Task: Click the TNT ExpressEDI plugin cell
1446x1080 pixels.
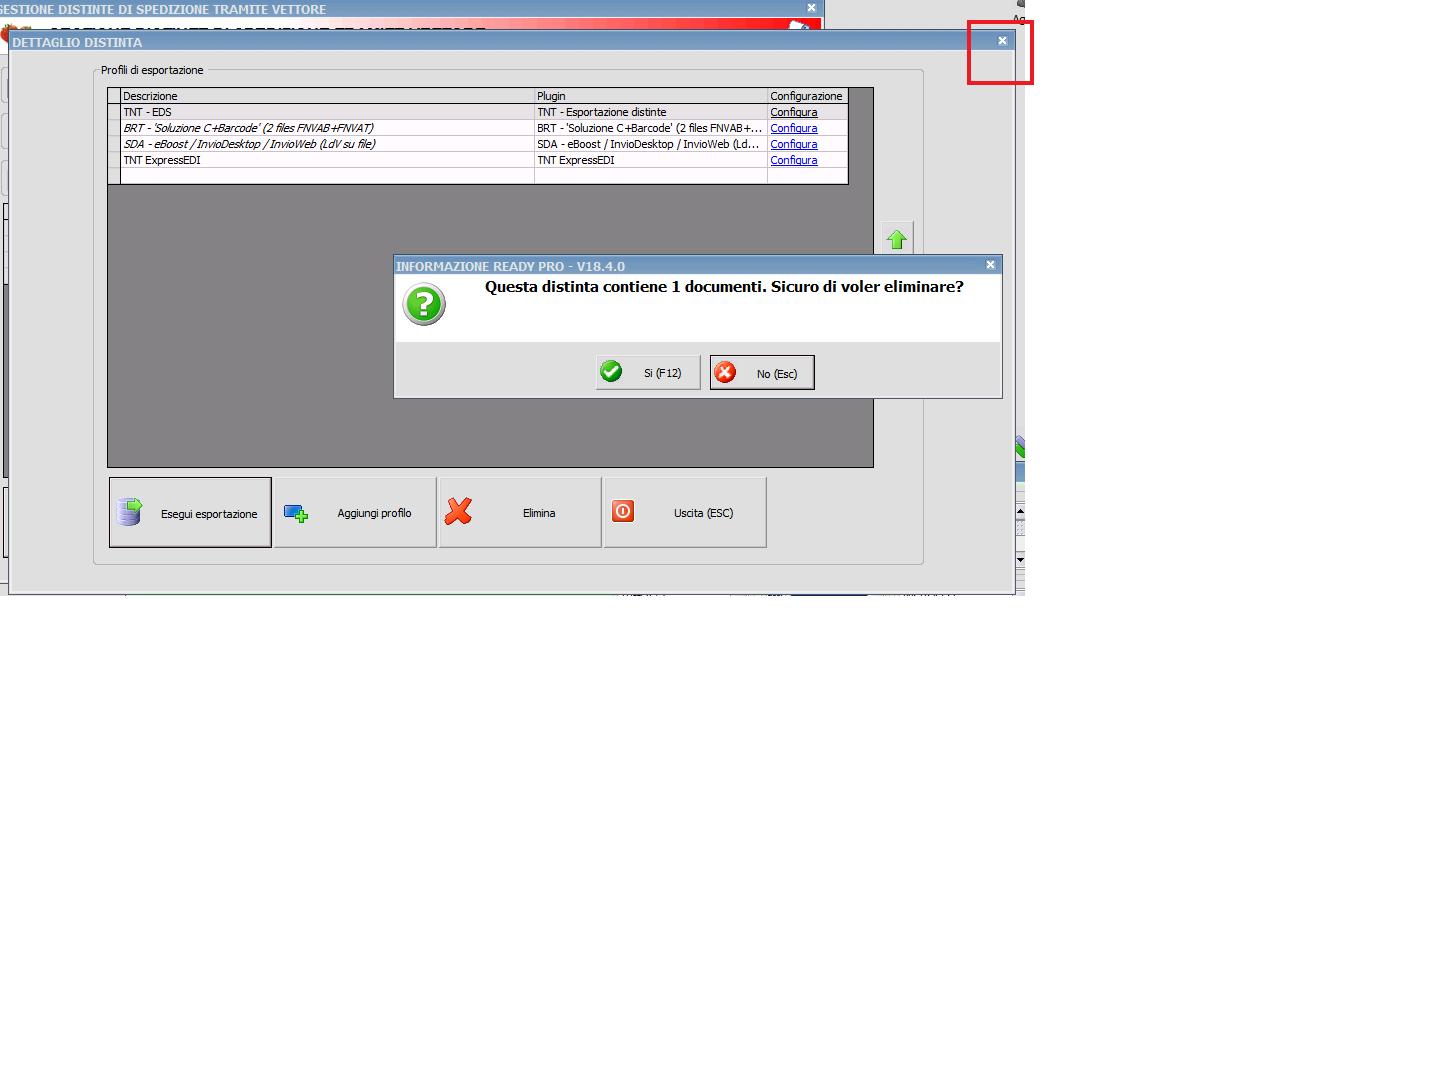Action: 651,160
